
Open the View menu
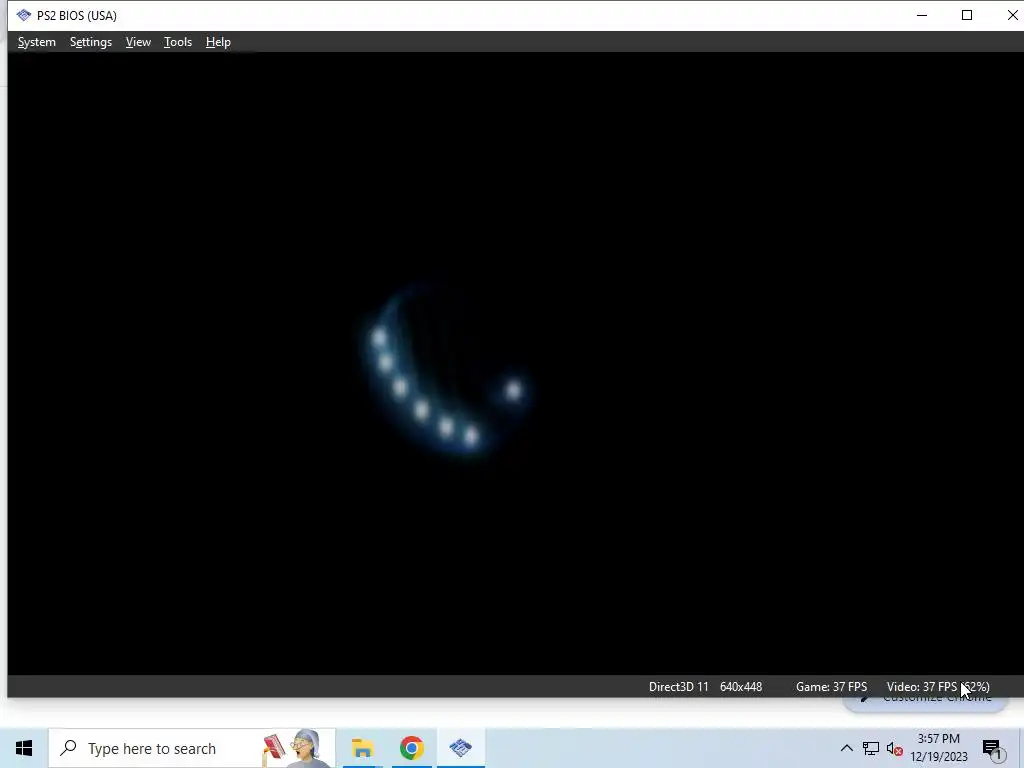coord(138,42)
